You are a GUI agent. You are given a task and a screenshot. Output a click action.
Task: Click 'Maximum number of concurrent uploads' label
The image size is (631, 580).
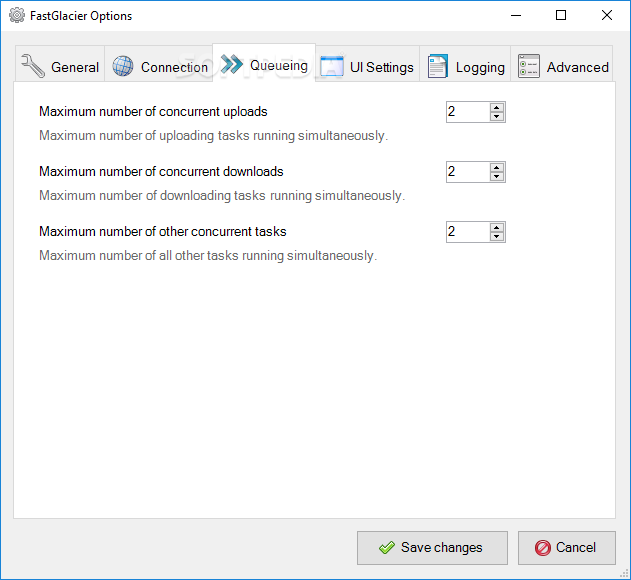[153, 111]
